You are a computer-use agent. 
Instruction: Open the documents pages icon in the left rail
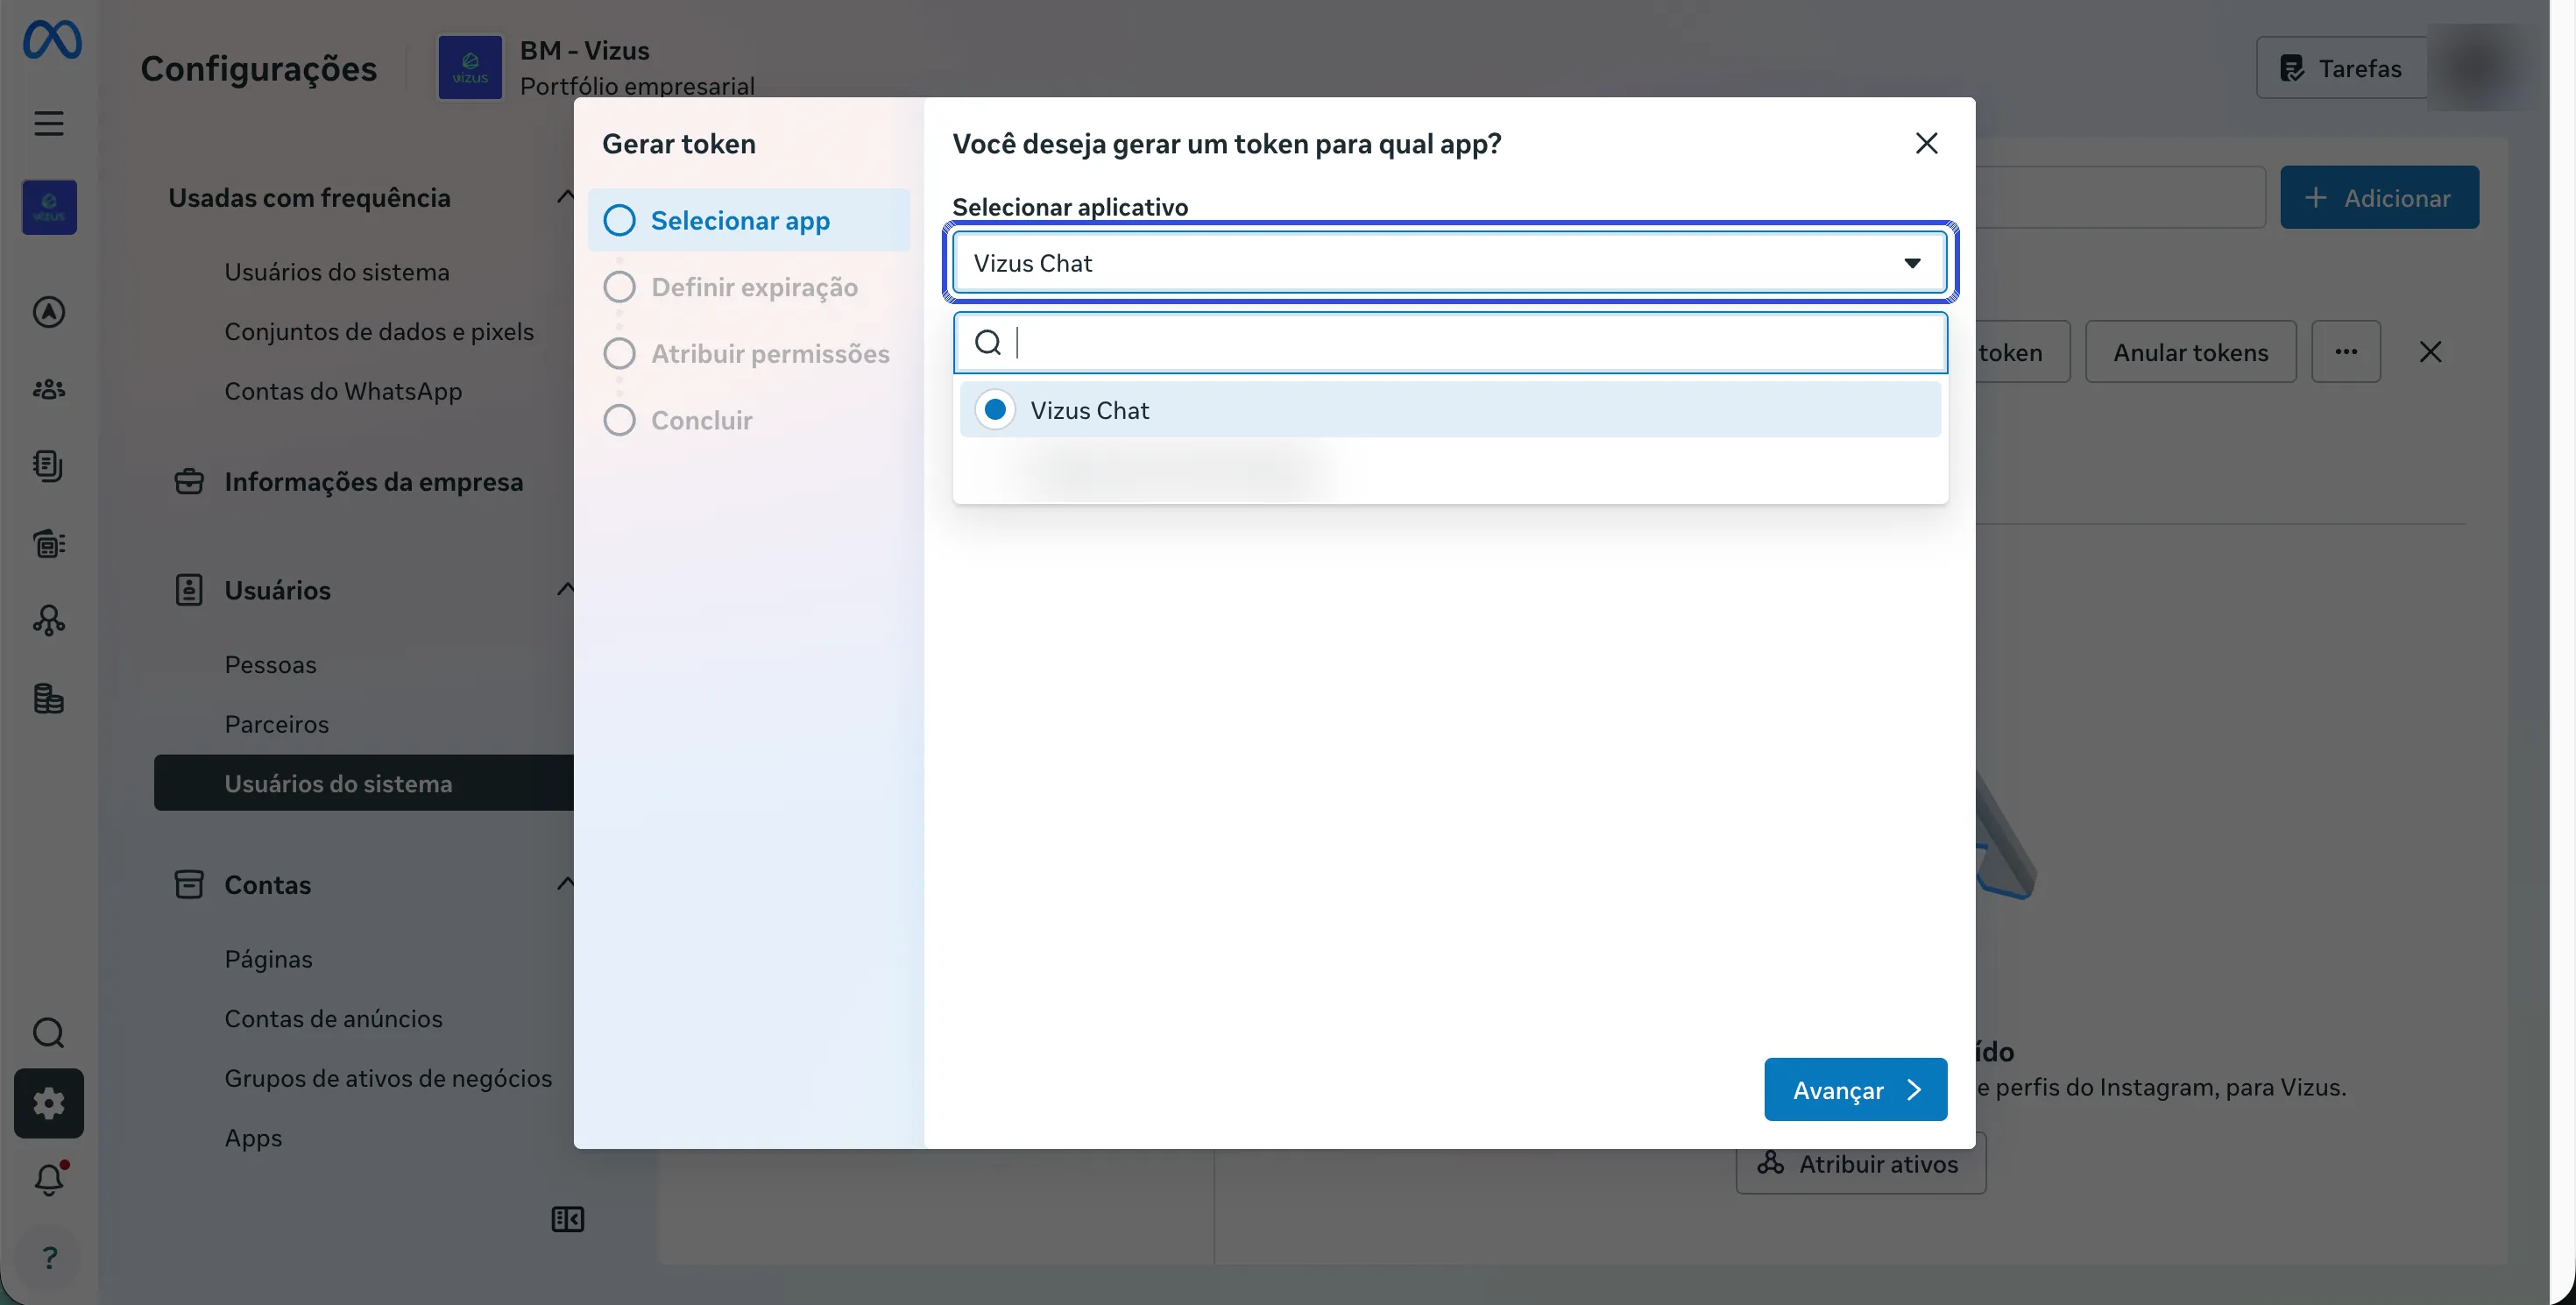(49, 466)
